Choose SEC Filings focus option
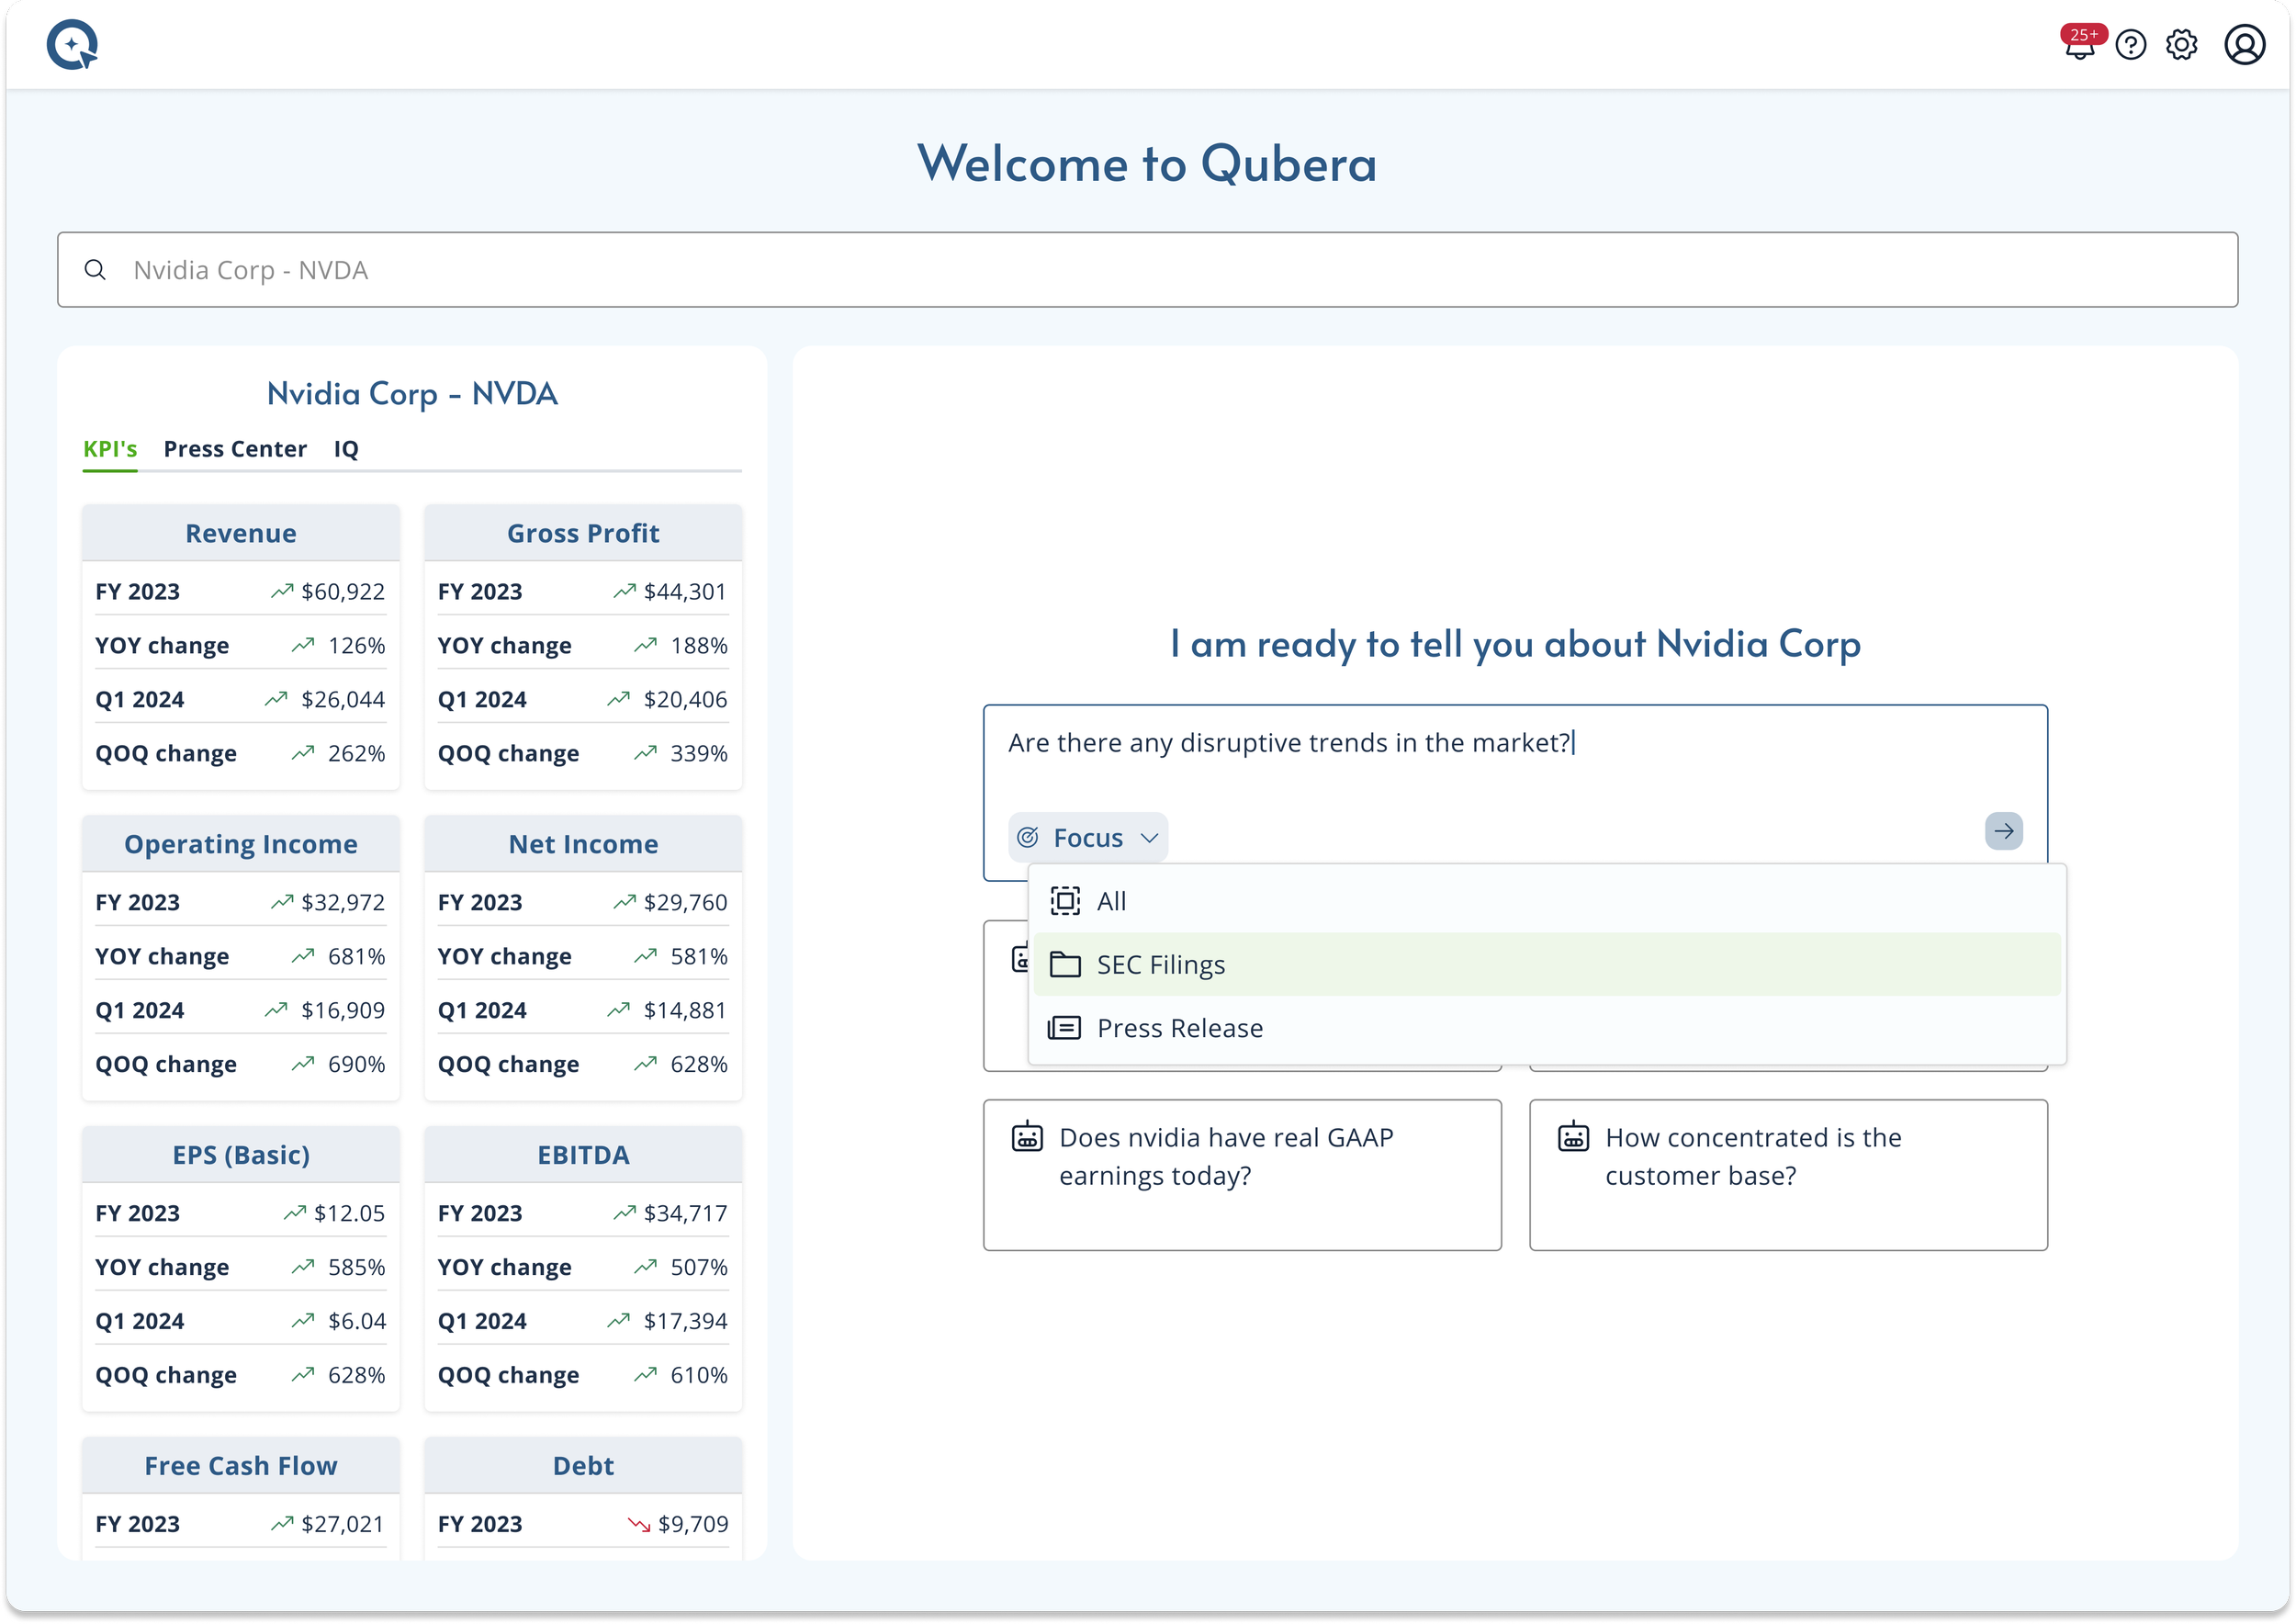Screen dimensions: 2296x1624 [x=1160, y=965]
